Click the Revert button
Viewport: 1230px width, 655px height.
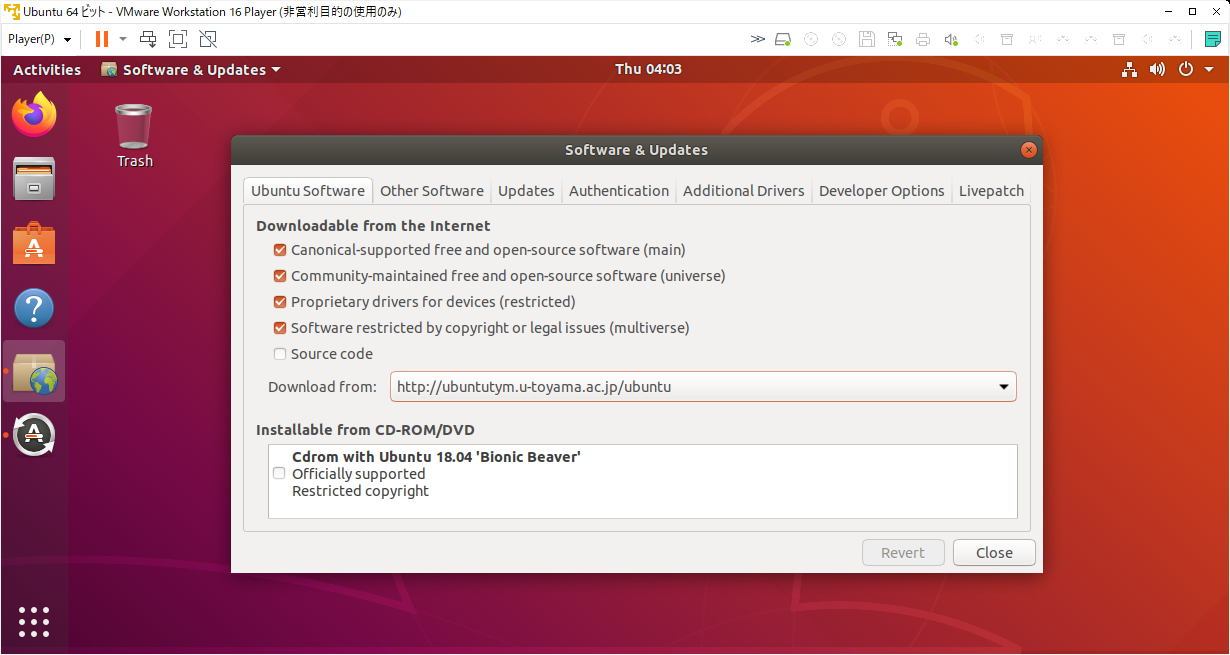click(x=903, y=553)
